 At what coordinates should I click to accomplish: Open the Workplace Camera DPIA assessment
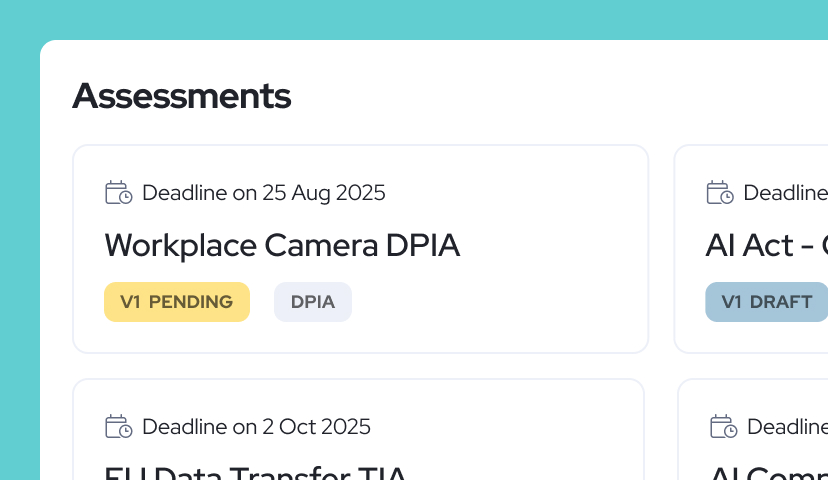(x=282, y=246)
